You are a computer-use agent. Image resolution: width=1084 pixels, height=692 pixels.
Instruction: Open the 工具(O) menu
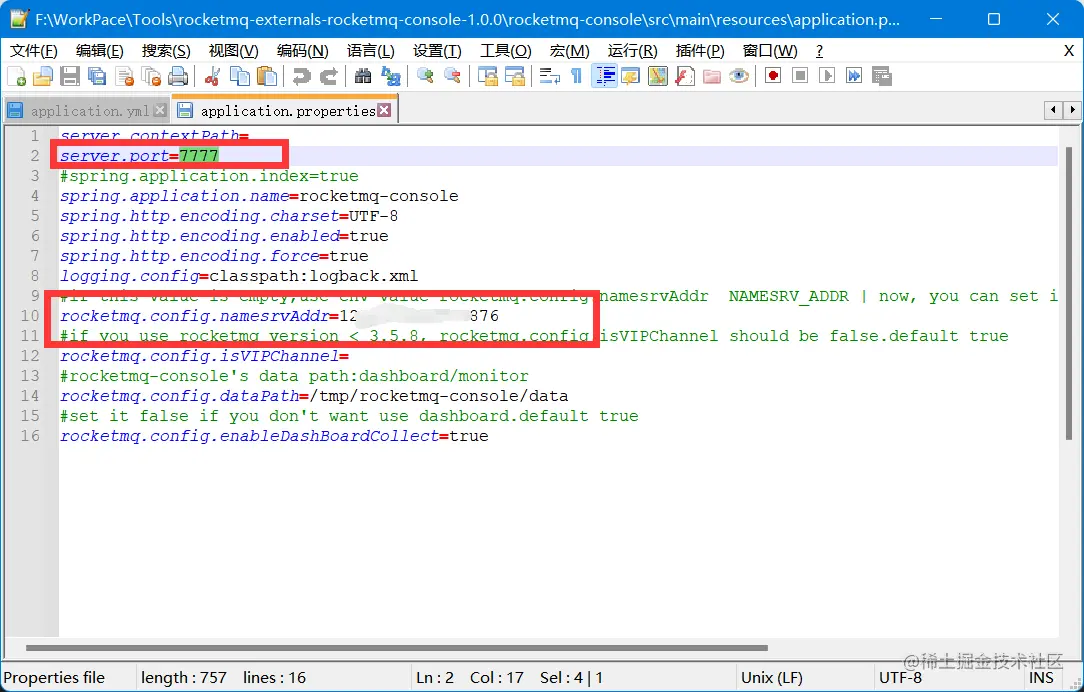click(x=505, y=51)
